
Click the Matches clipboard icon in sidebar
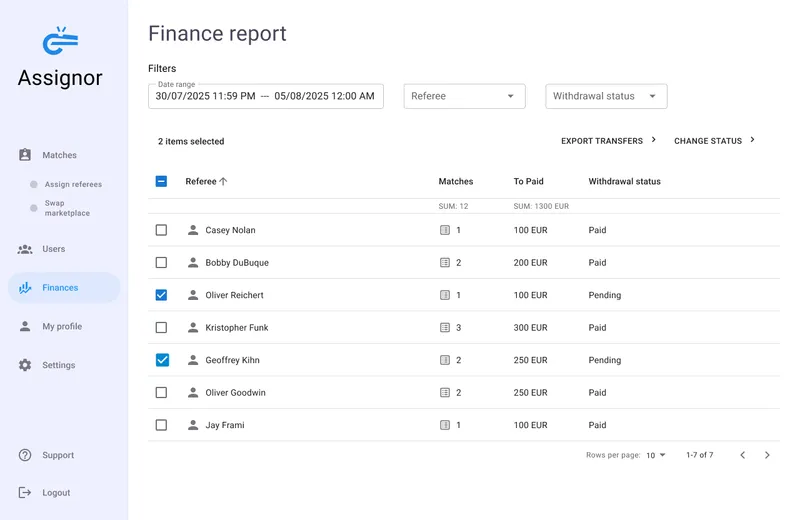(x=24, y=155)
